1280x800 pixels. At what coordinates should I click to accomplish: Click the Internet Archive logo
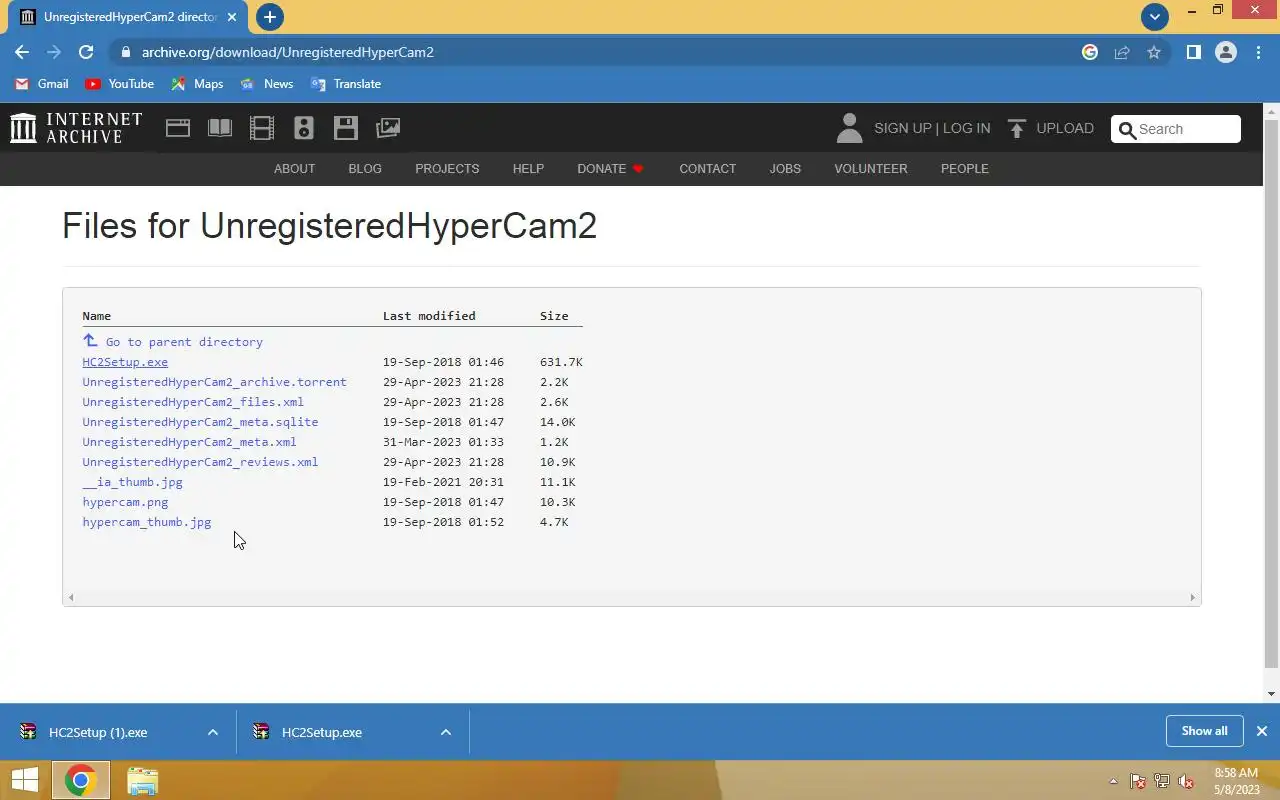tap(76, 128)
